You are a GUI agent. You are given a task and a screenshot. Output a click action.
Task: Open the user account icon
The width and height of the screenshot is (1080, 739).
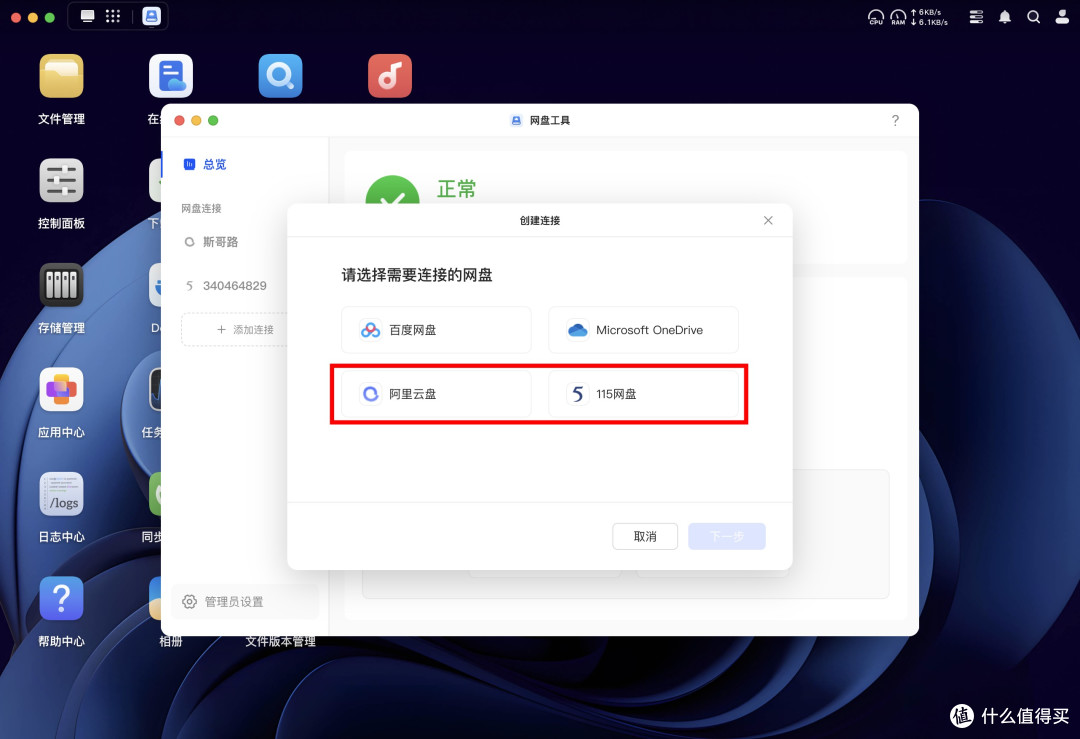point(1062,17)
